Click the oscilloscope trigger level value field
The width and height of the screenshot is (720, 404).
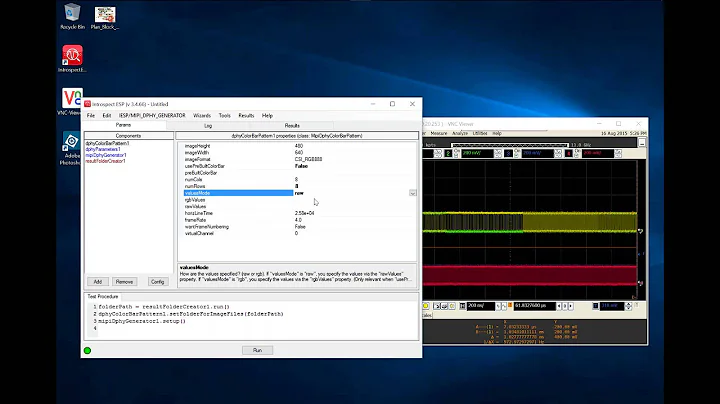[612, 306]
